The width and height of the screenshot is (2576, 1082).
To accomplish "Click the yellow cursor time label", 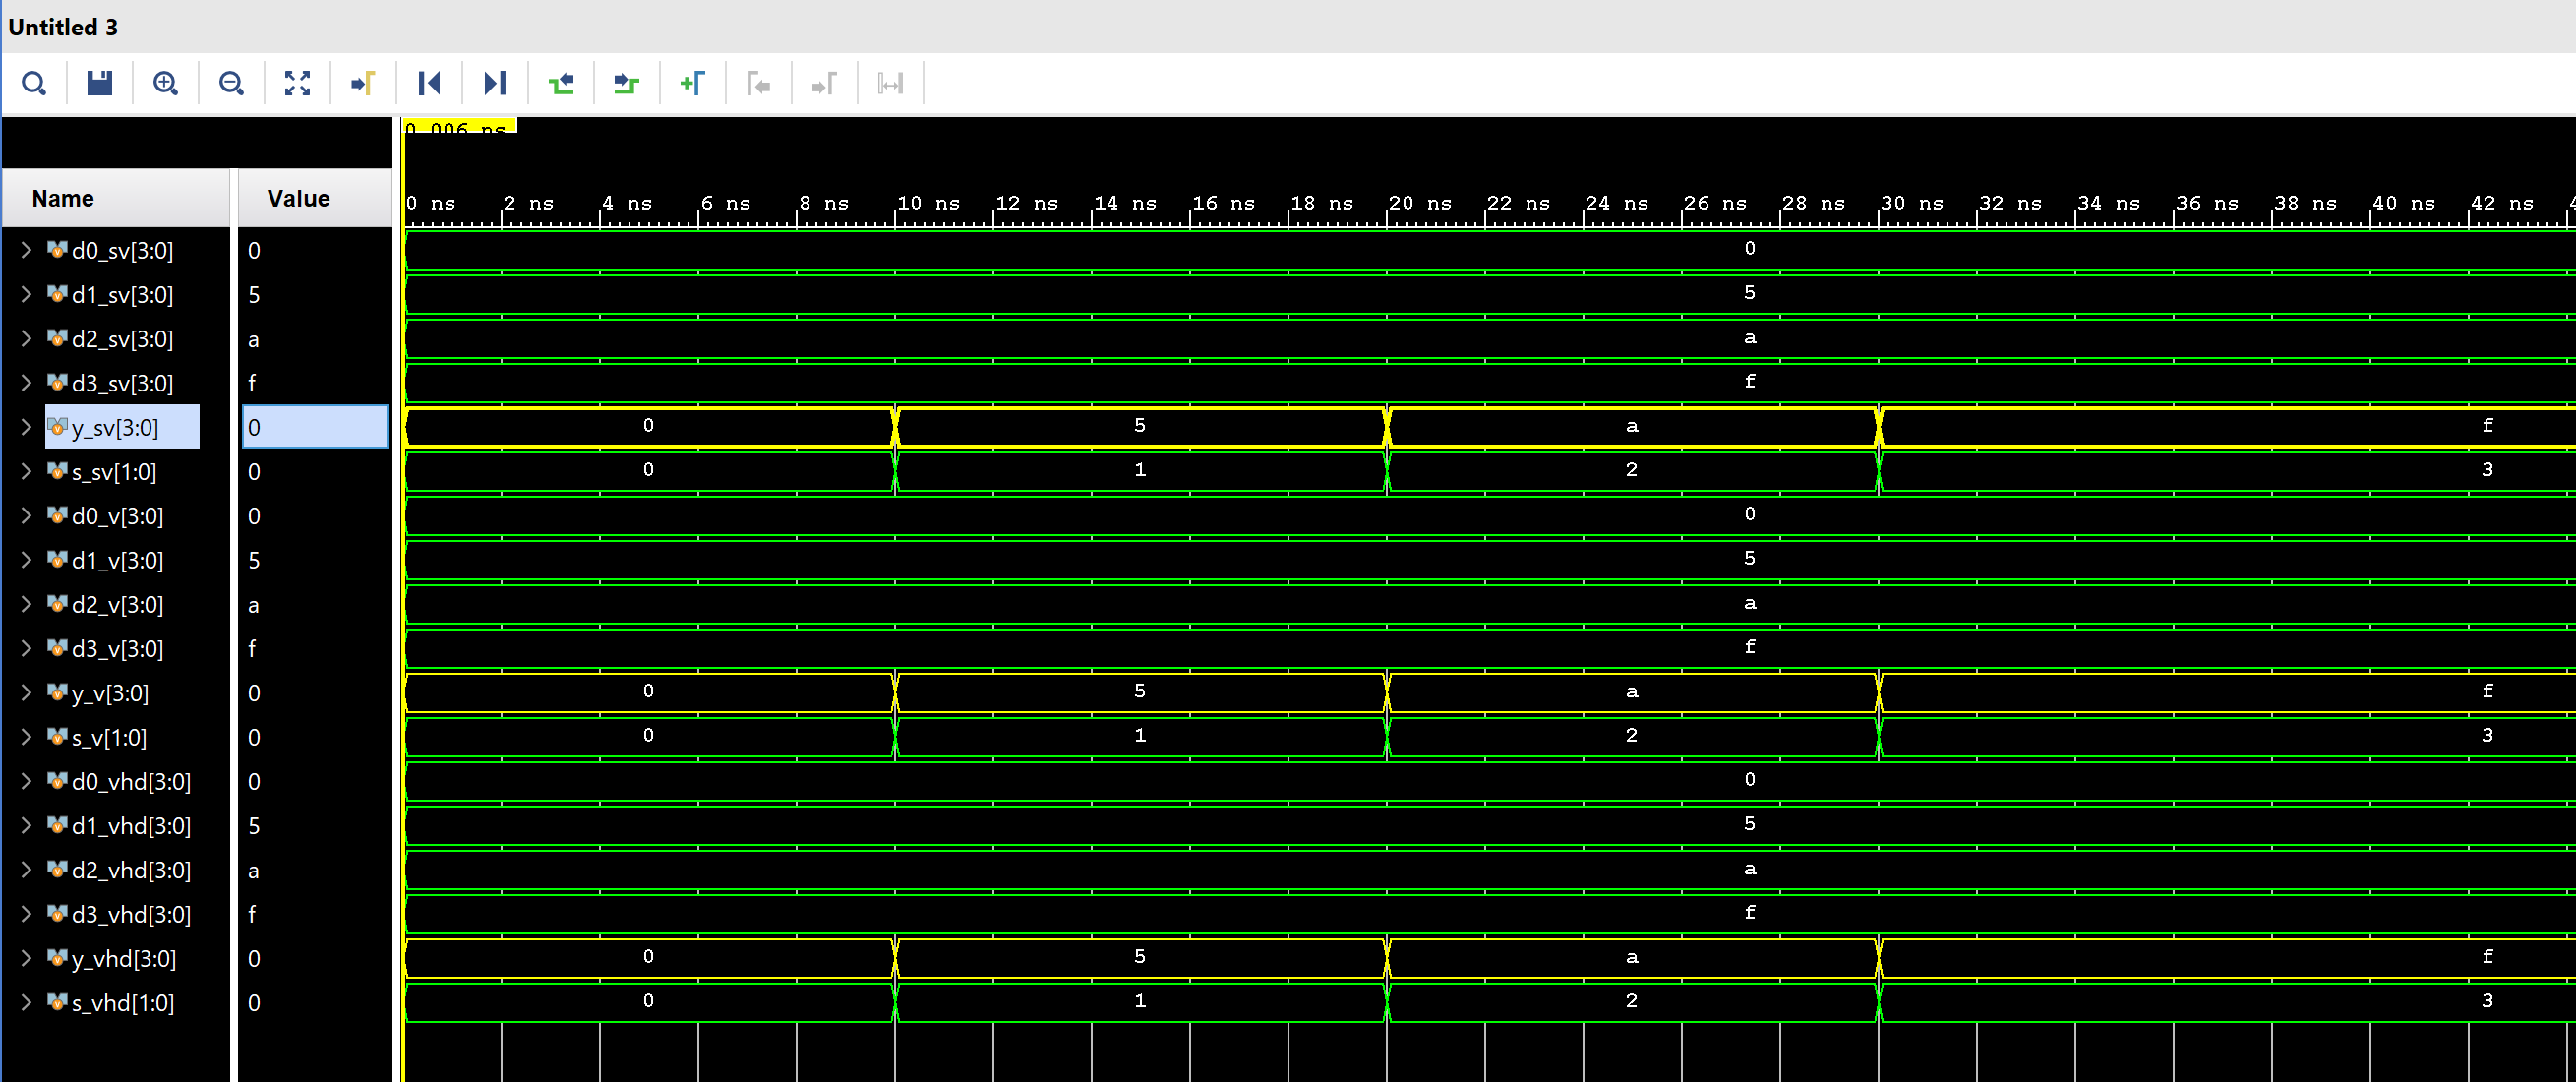I will click(x=459, y=127).
